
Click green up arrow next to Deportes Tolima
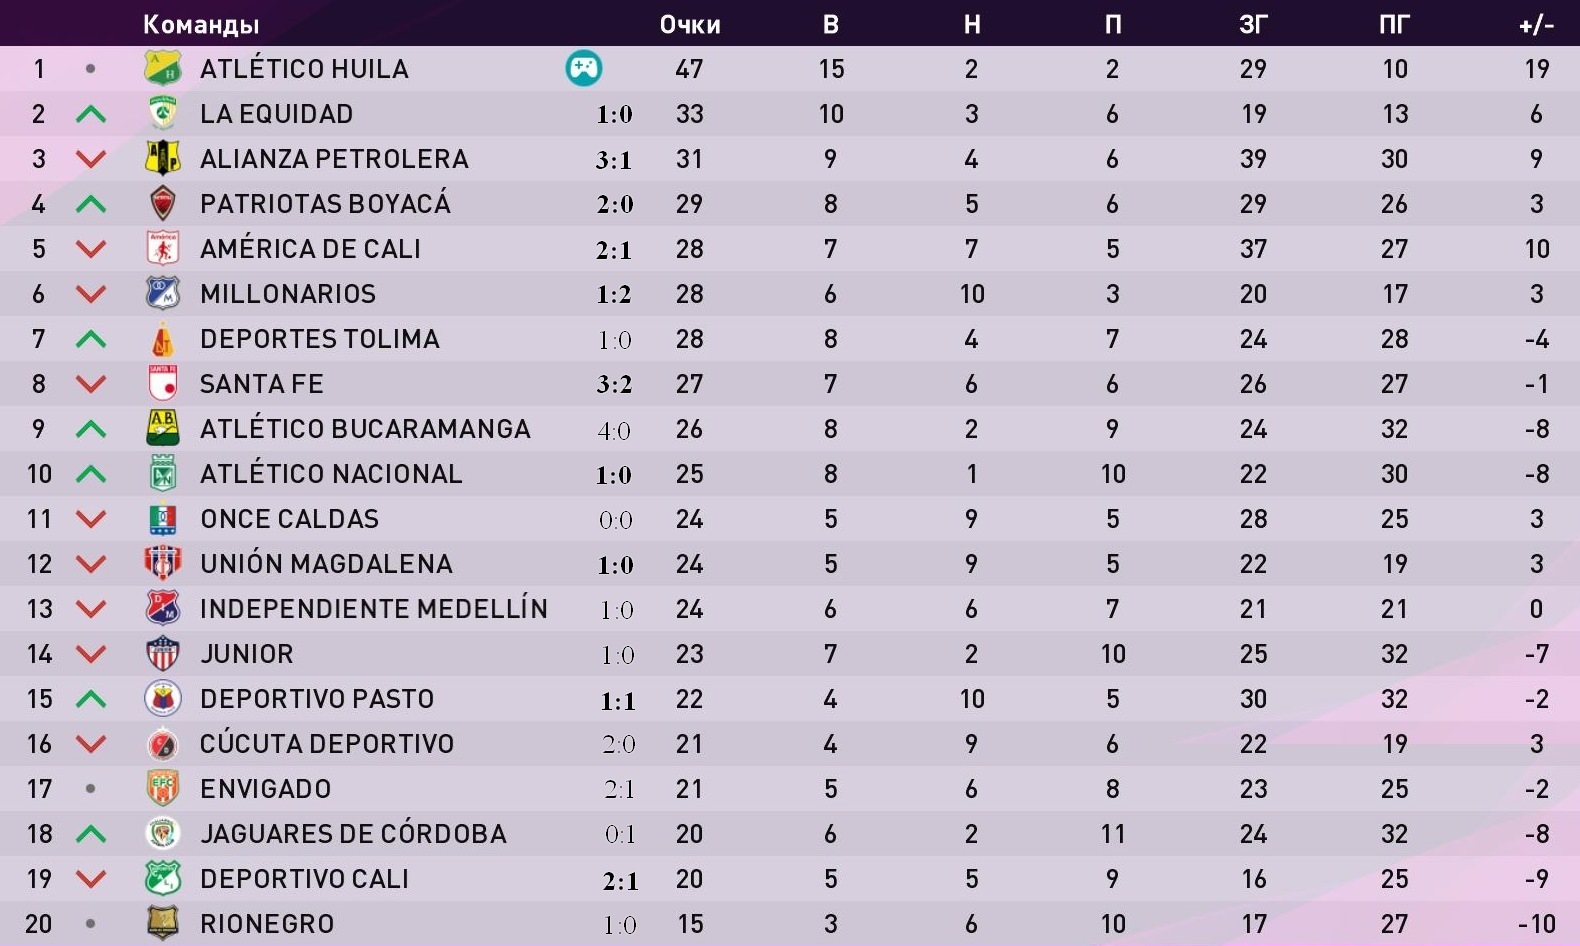pos(91,339)
